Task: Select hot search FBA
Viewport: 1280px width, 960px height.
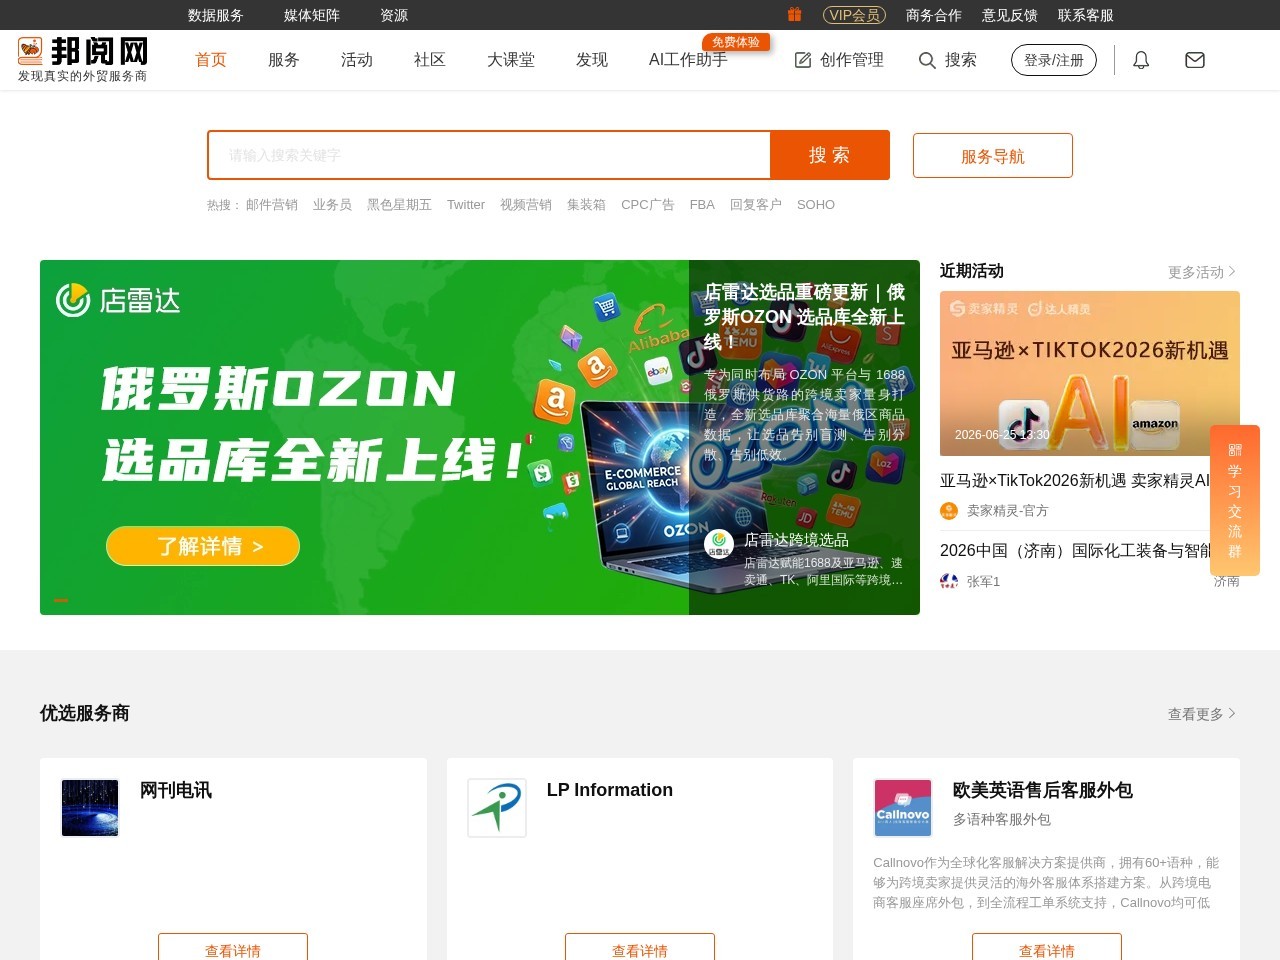Action: point(702,205)
